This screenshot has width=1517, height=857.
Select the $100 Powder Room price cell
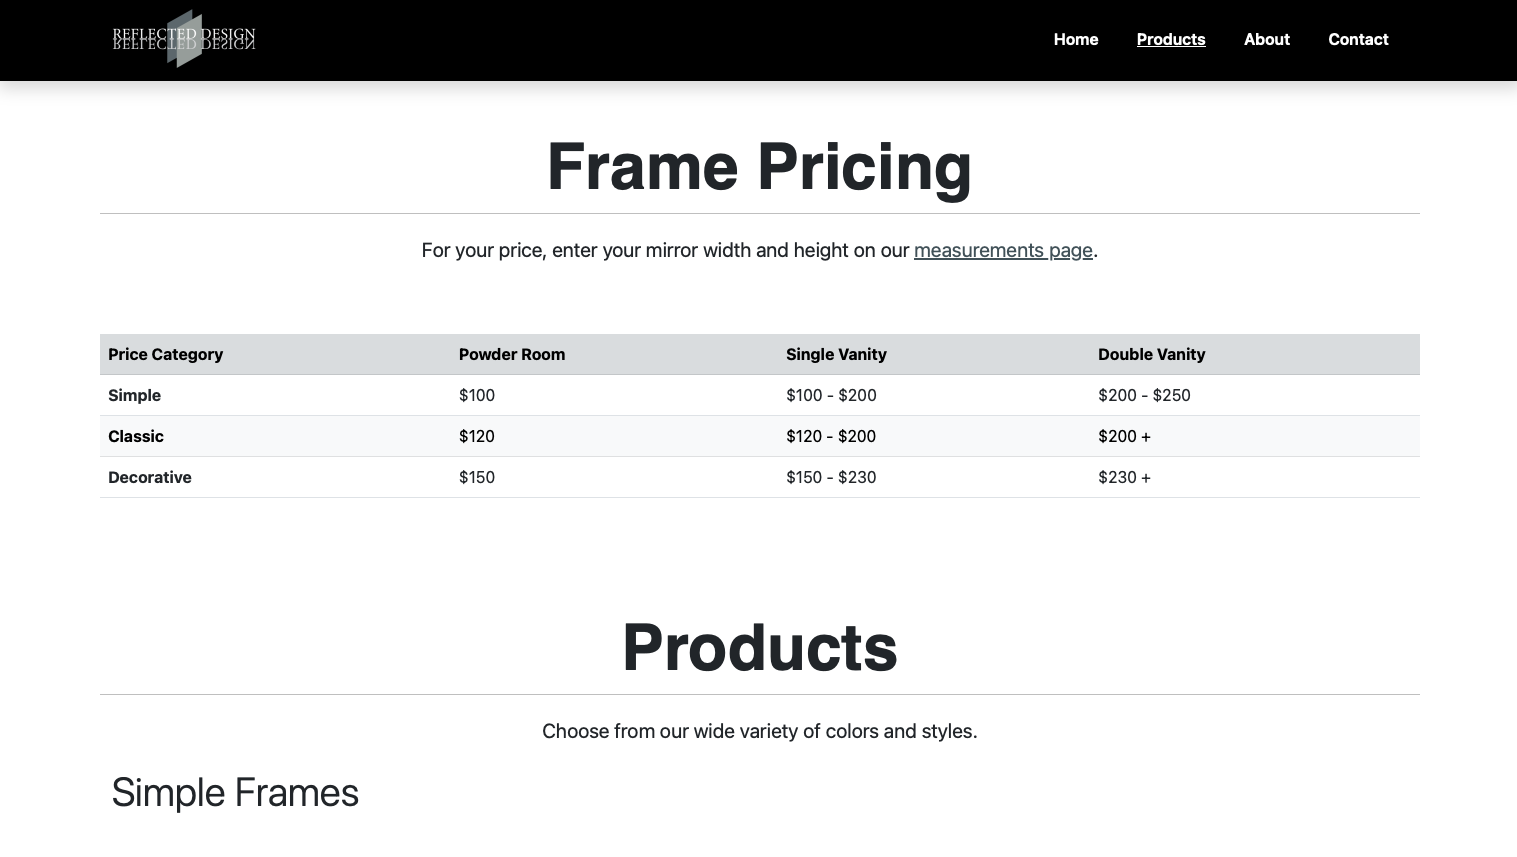[476, 395]
